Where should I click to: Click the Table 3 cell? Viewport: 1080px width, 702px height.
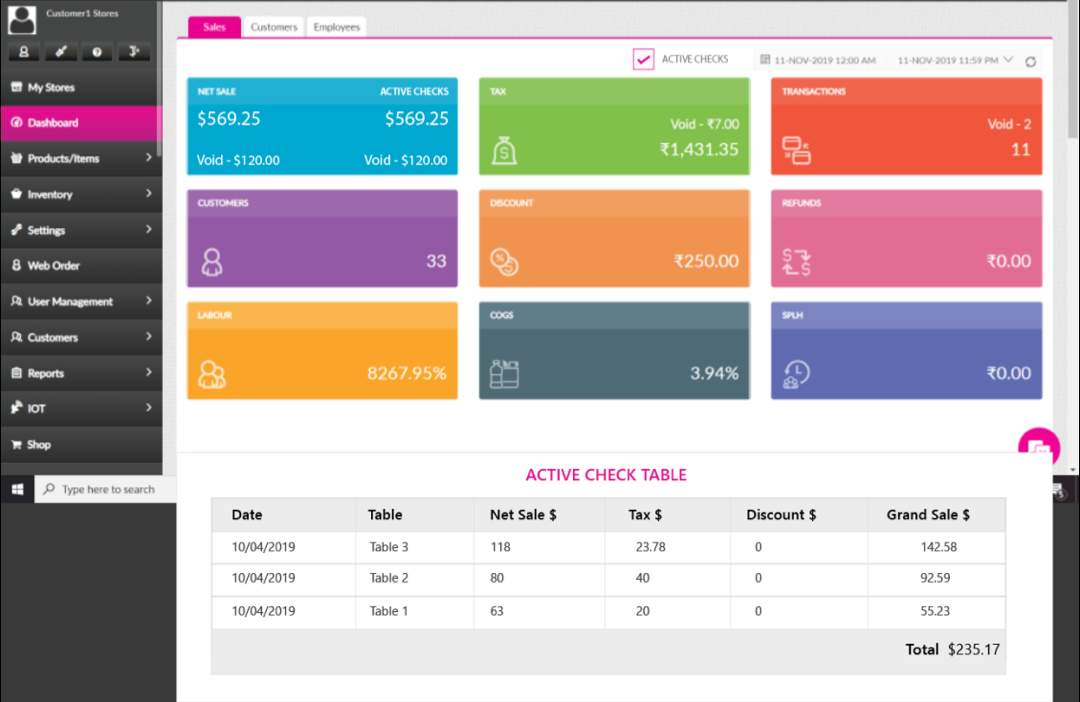tap(388, 547)
